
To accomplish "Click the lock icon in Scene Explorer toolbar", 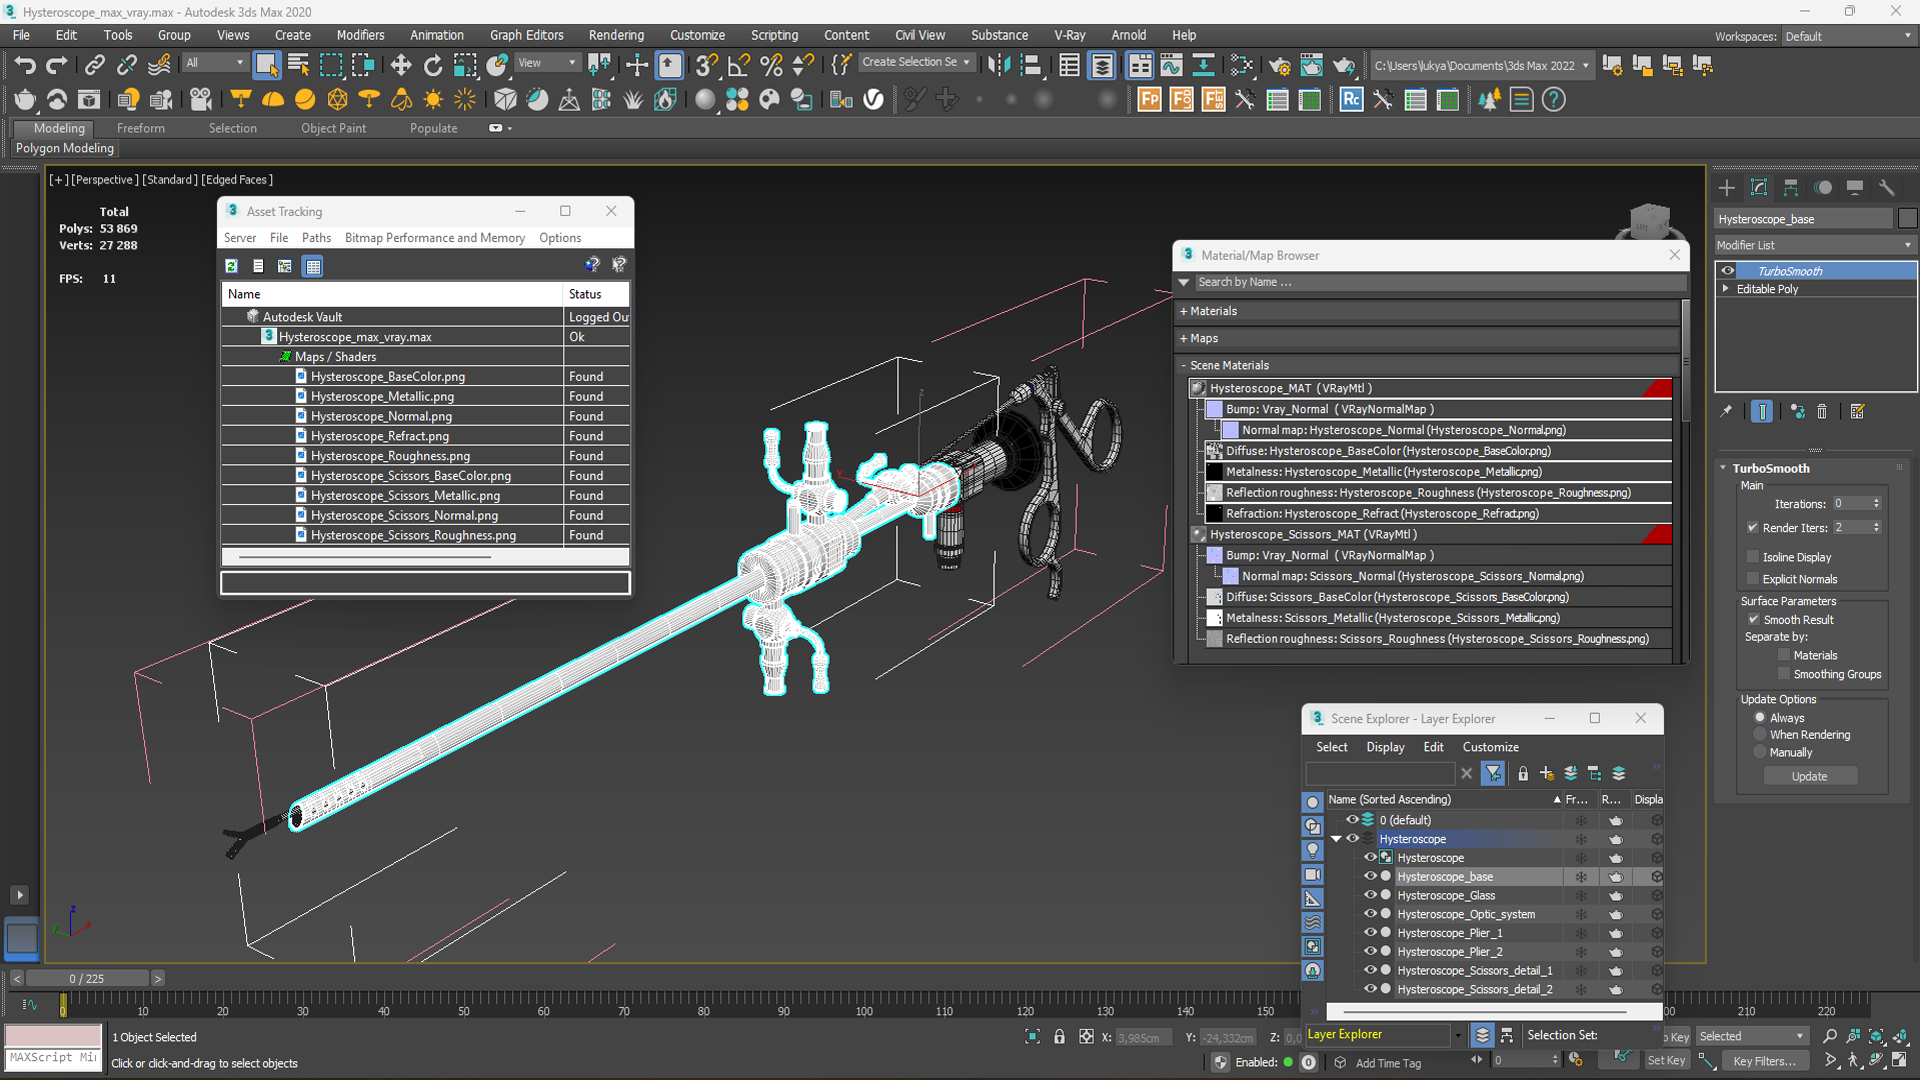I will point(1523,773).
